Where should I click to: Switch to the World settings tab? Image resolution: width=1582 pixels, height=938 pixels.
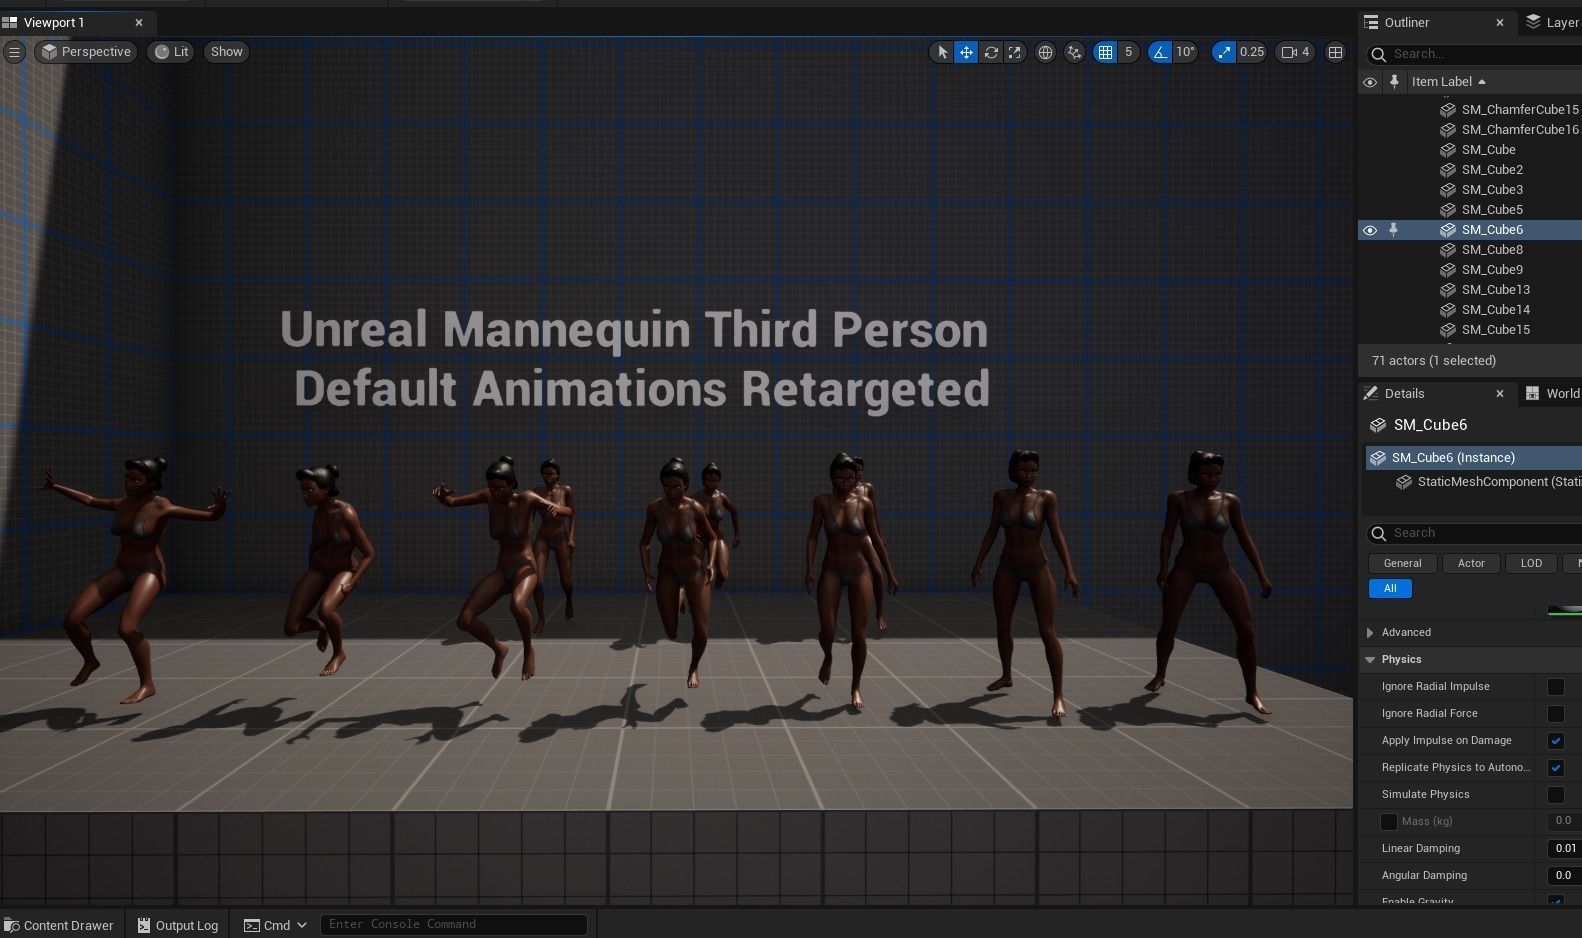[x=1553, y=393]
